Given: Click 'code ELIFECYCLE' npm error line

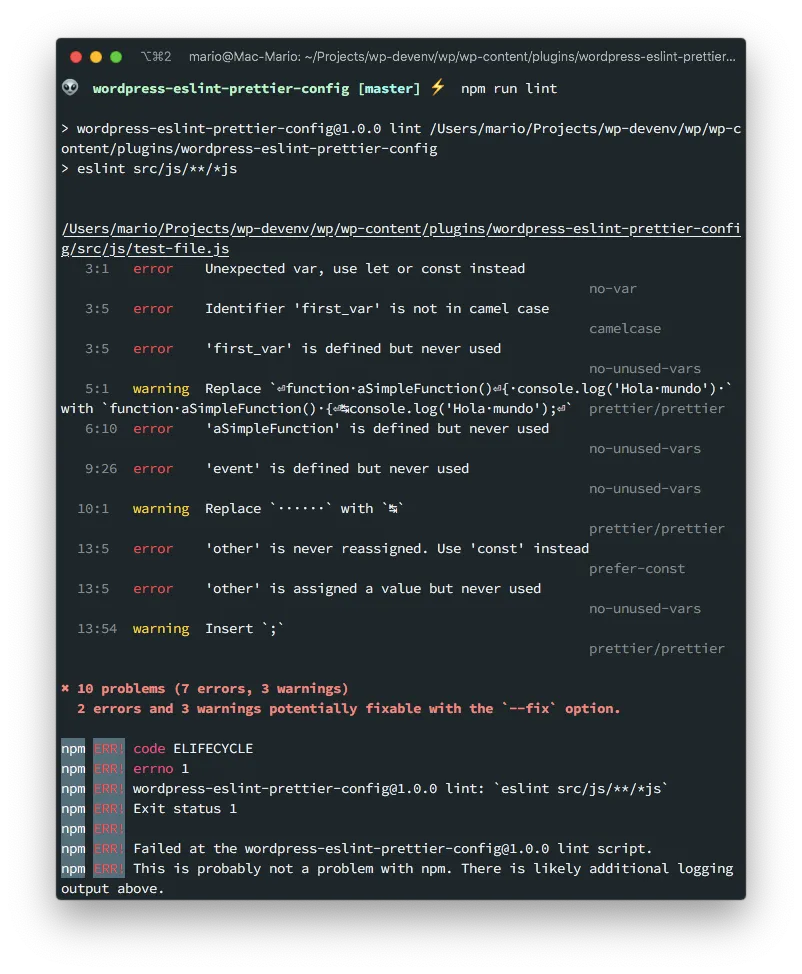Looking at the screenshot, I should [193, 749].
